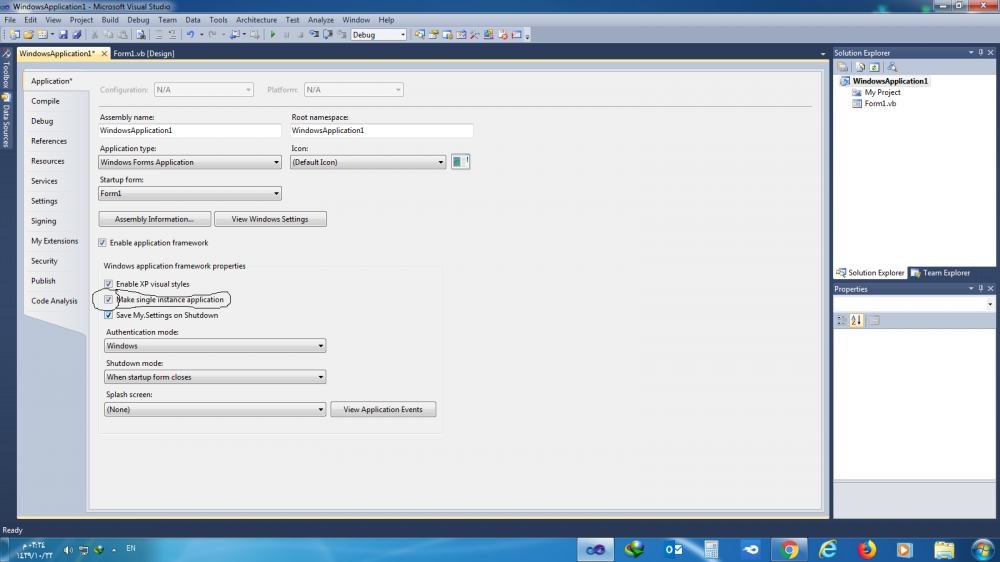
Task: Open Outlook from the taskbar
Action: [673, 549]
